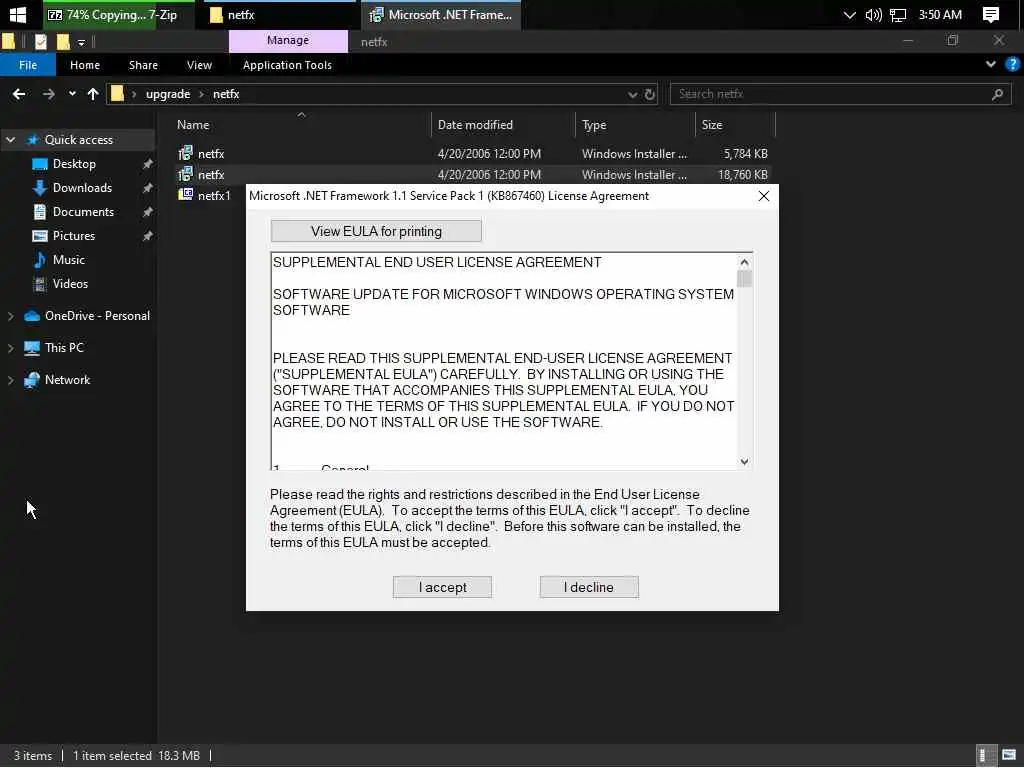
Task: Open the View ribbon tab
Action: click(x=199, y=65)
